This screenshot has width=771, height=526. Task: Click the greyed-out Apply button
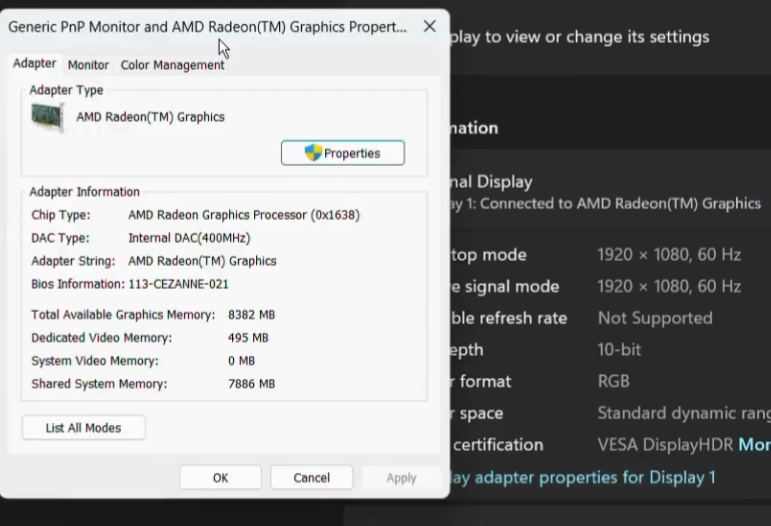coord(401,477)
